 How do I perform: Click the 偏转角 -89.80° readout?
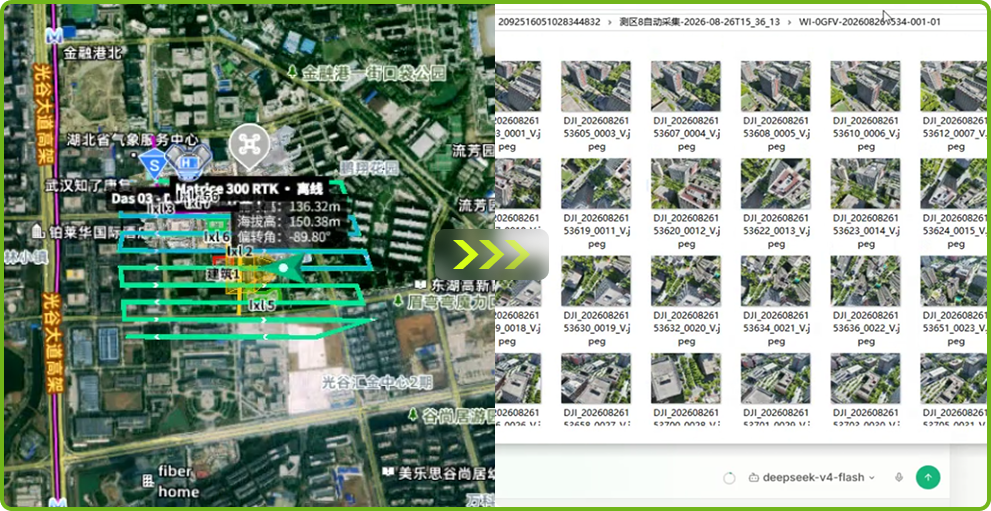tap(284, 237)
